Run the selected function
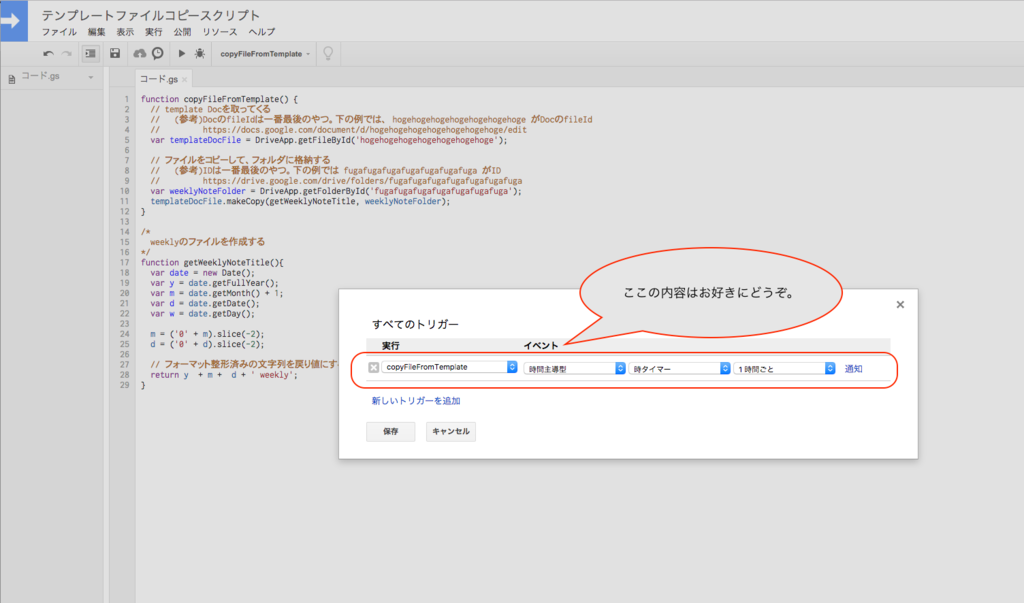This screenshot has width=1024, height=603. (x=182, y=54)
